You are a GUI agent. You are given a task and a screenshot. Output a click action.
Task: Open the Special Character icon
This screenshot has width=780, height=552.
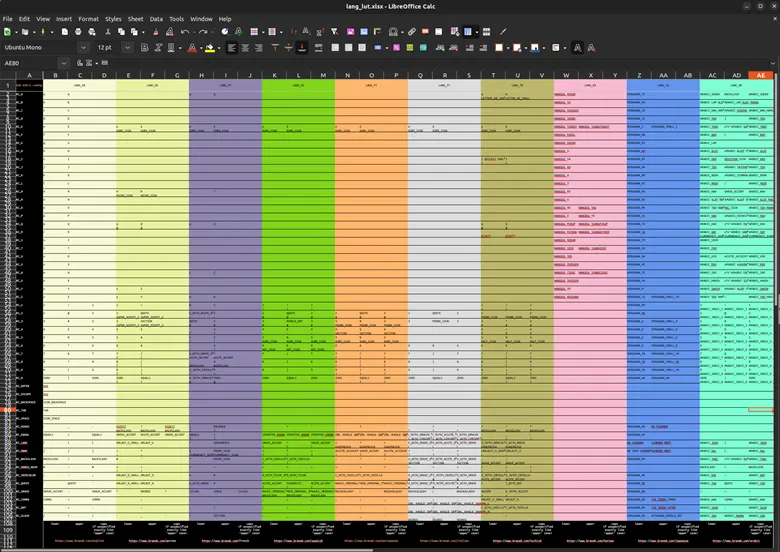tap(393, 32)
